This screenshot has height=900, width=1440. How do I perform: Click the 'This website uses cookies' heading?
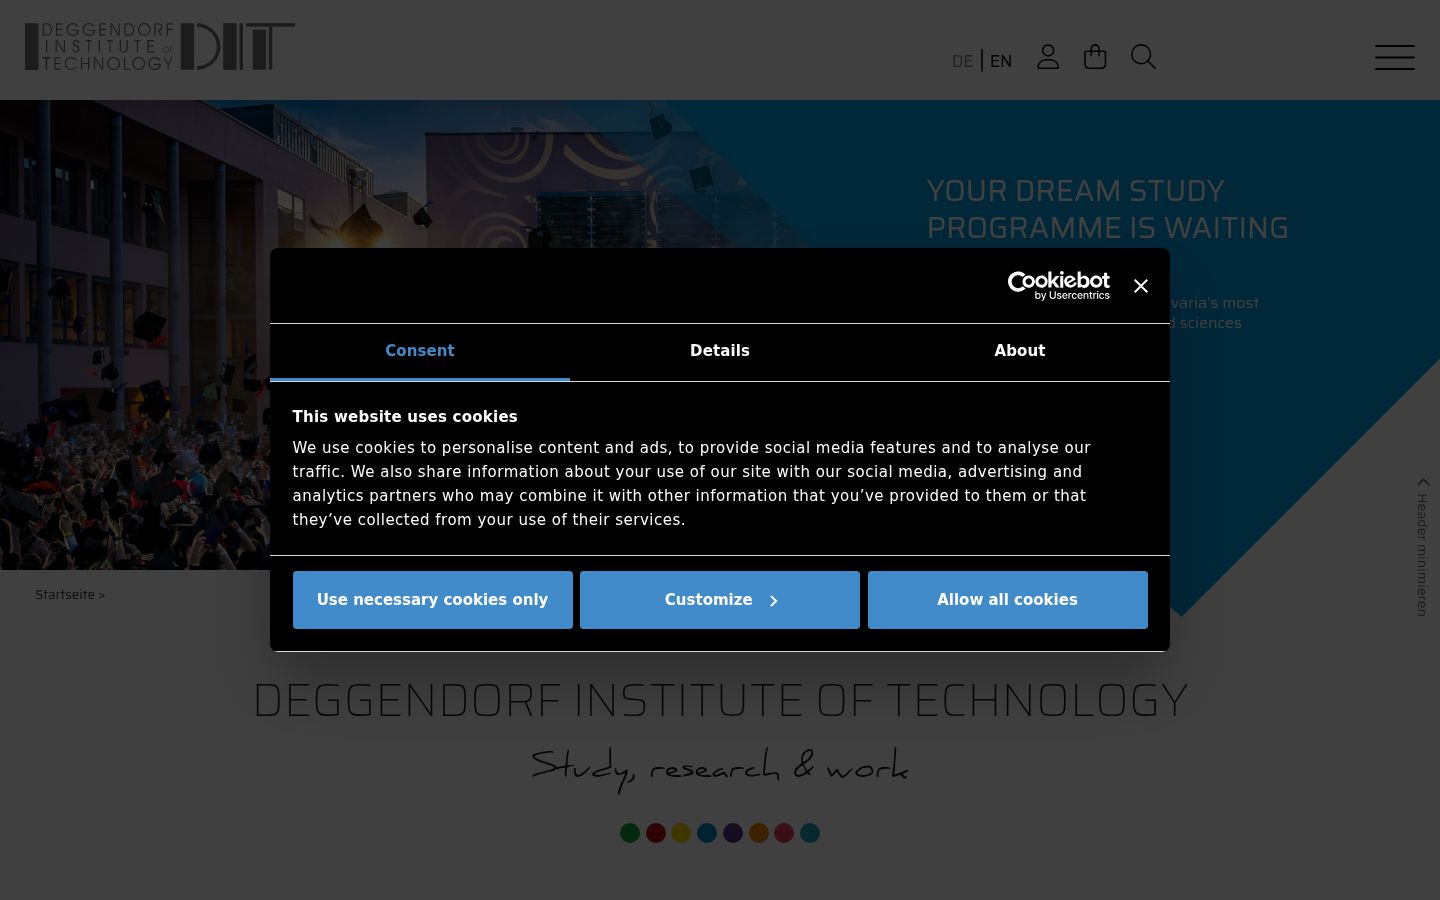pyautogui.click(x=405, y=417)
